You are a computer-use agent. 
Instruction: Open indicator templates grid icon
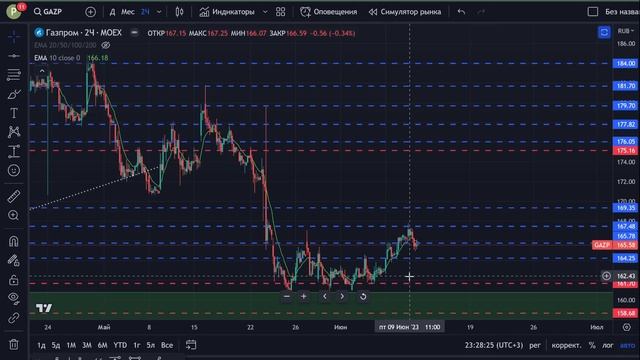click(x=280, y=12)
